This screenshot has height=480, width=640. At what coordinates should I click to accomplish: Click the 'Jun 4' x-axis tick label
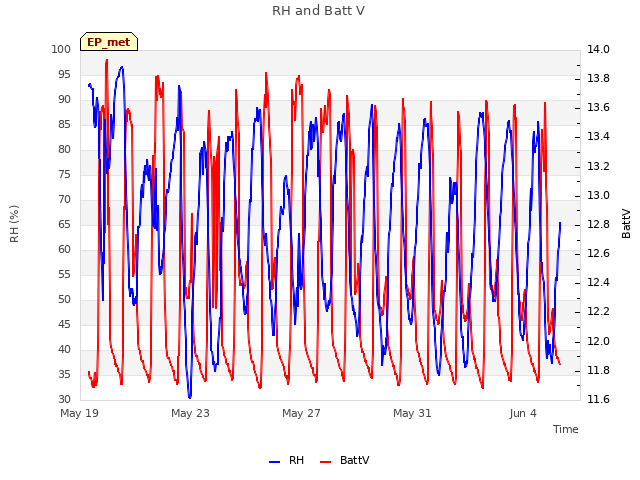pos(523,413)
